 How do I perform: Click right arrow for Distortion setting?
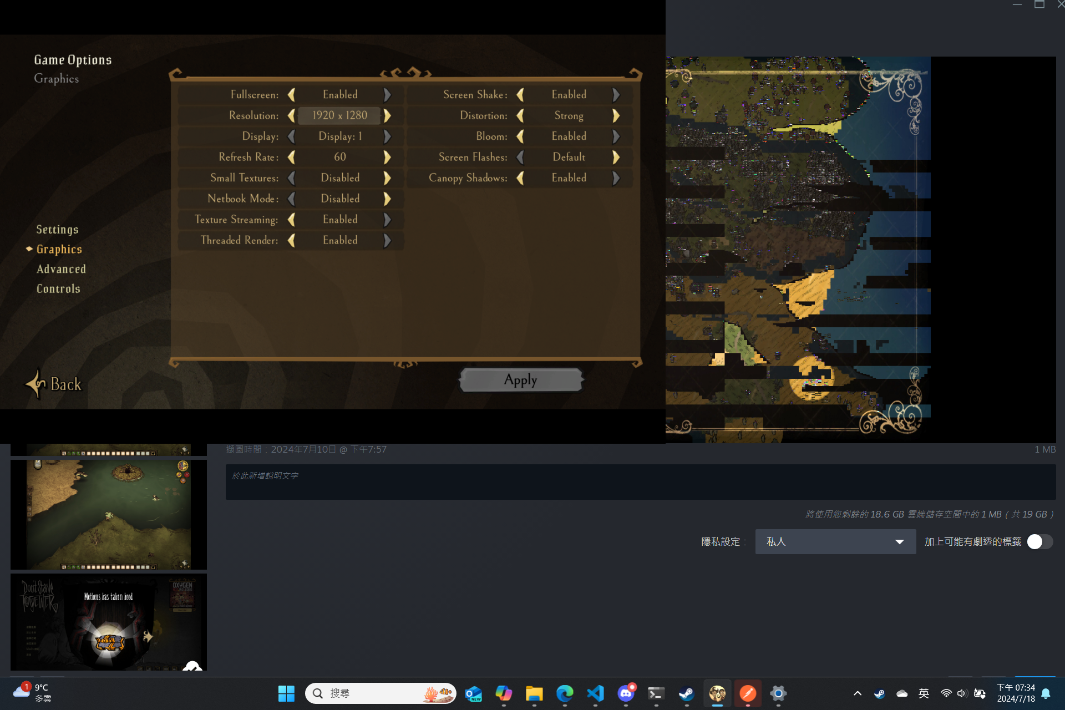[x=616, y=116]
